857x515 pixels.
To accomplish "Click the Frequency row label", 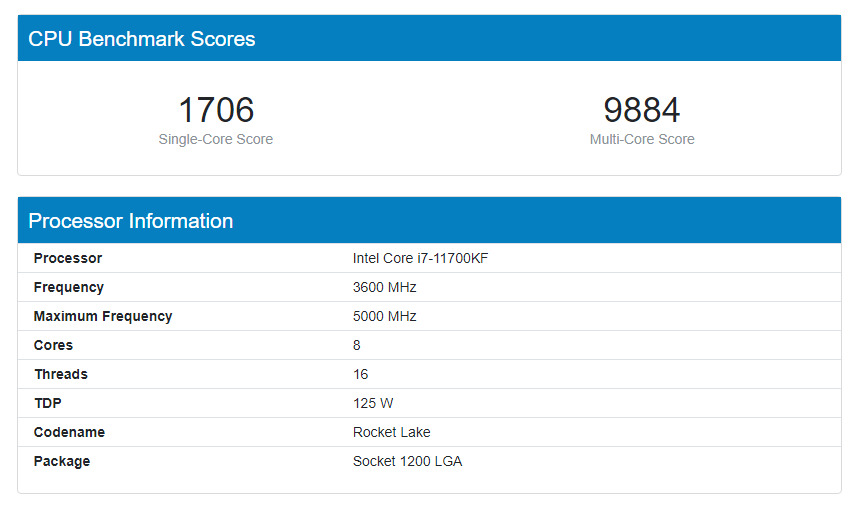I will (69, 288).
